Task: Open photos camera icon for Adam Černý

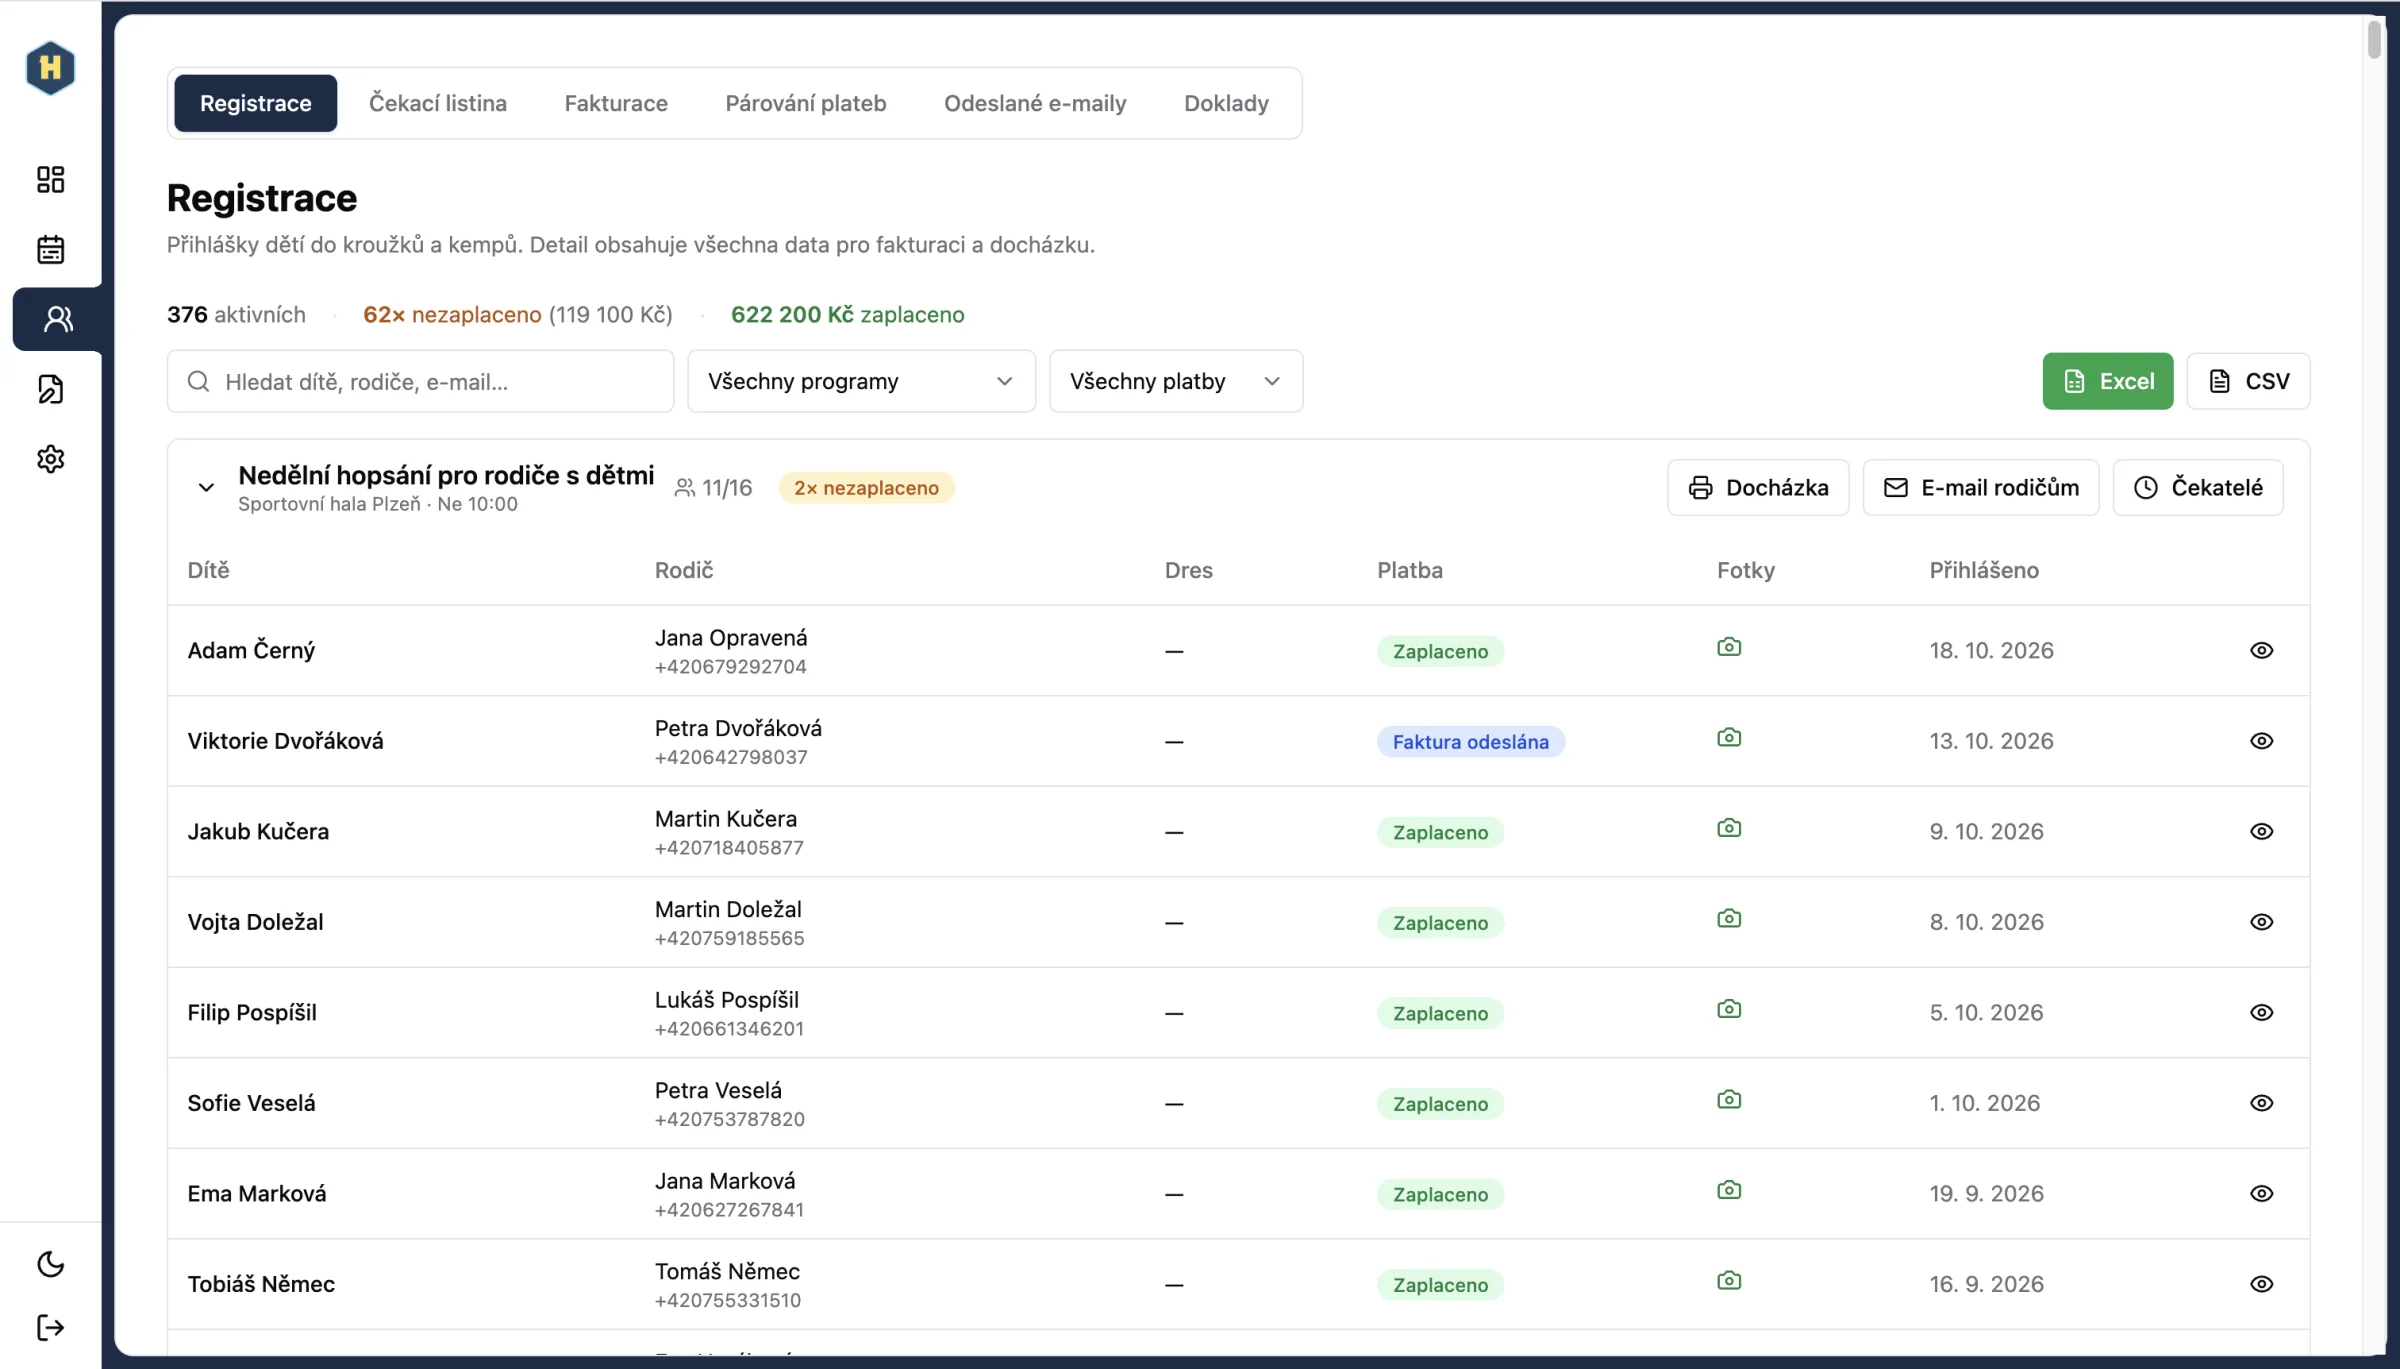Action: coord(1729,647)
